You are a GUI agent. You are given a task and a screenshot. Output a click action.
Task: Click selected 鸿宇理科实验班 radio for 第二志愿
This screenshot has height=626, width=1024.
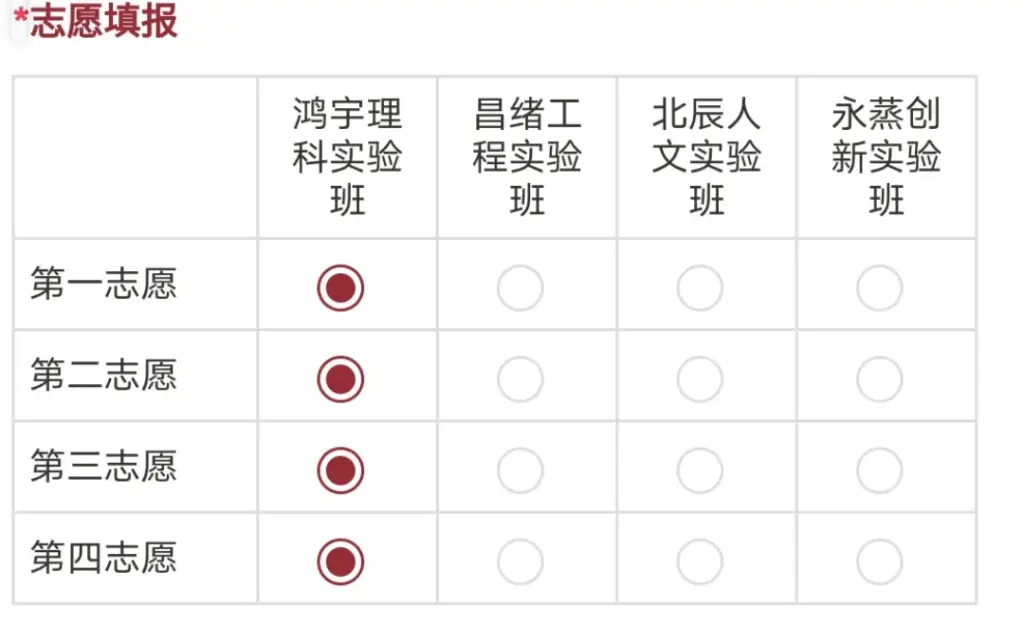[x=341, y=380]
